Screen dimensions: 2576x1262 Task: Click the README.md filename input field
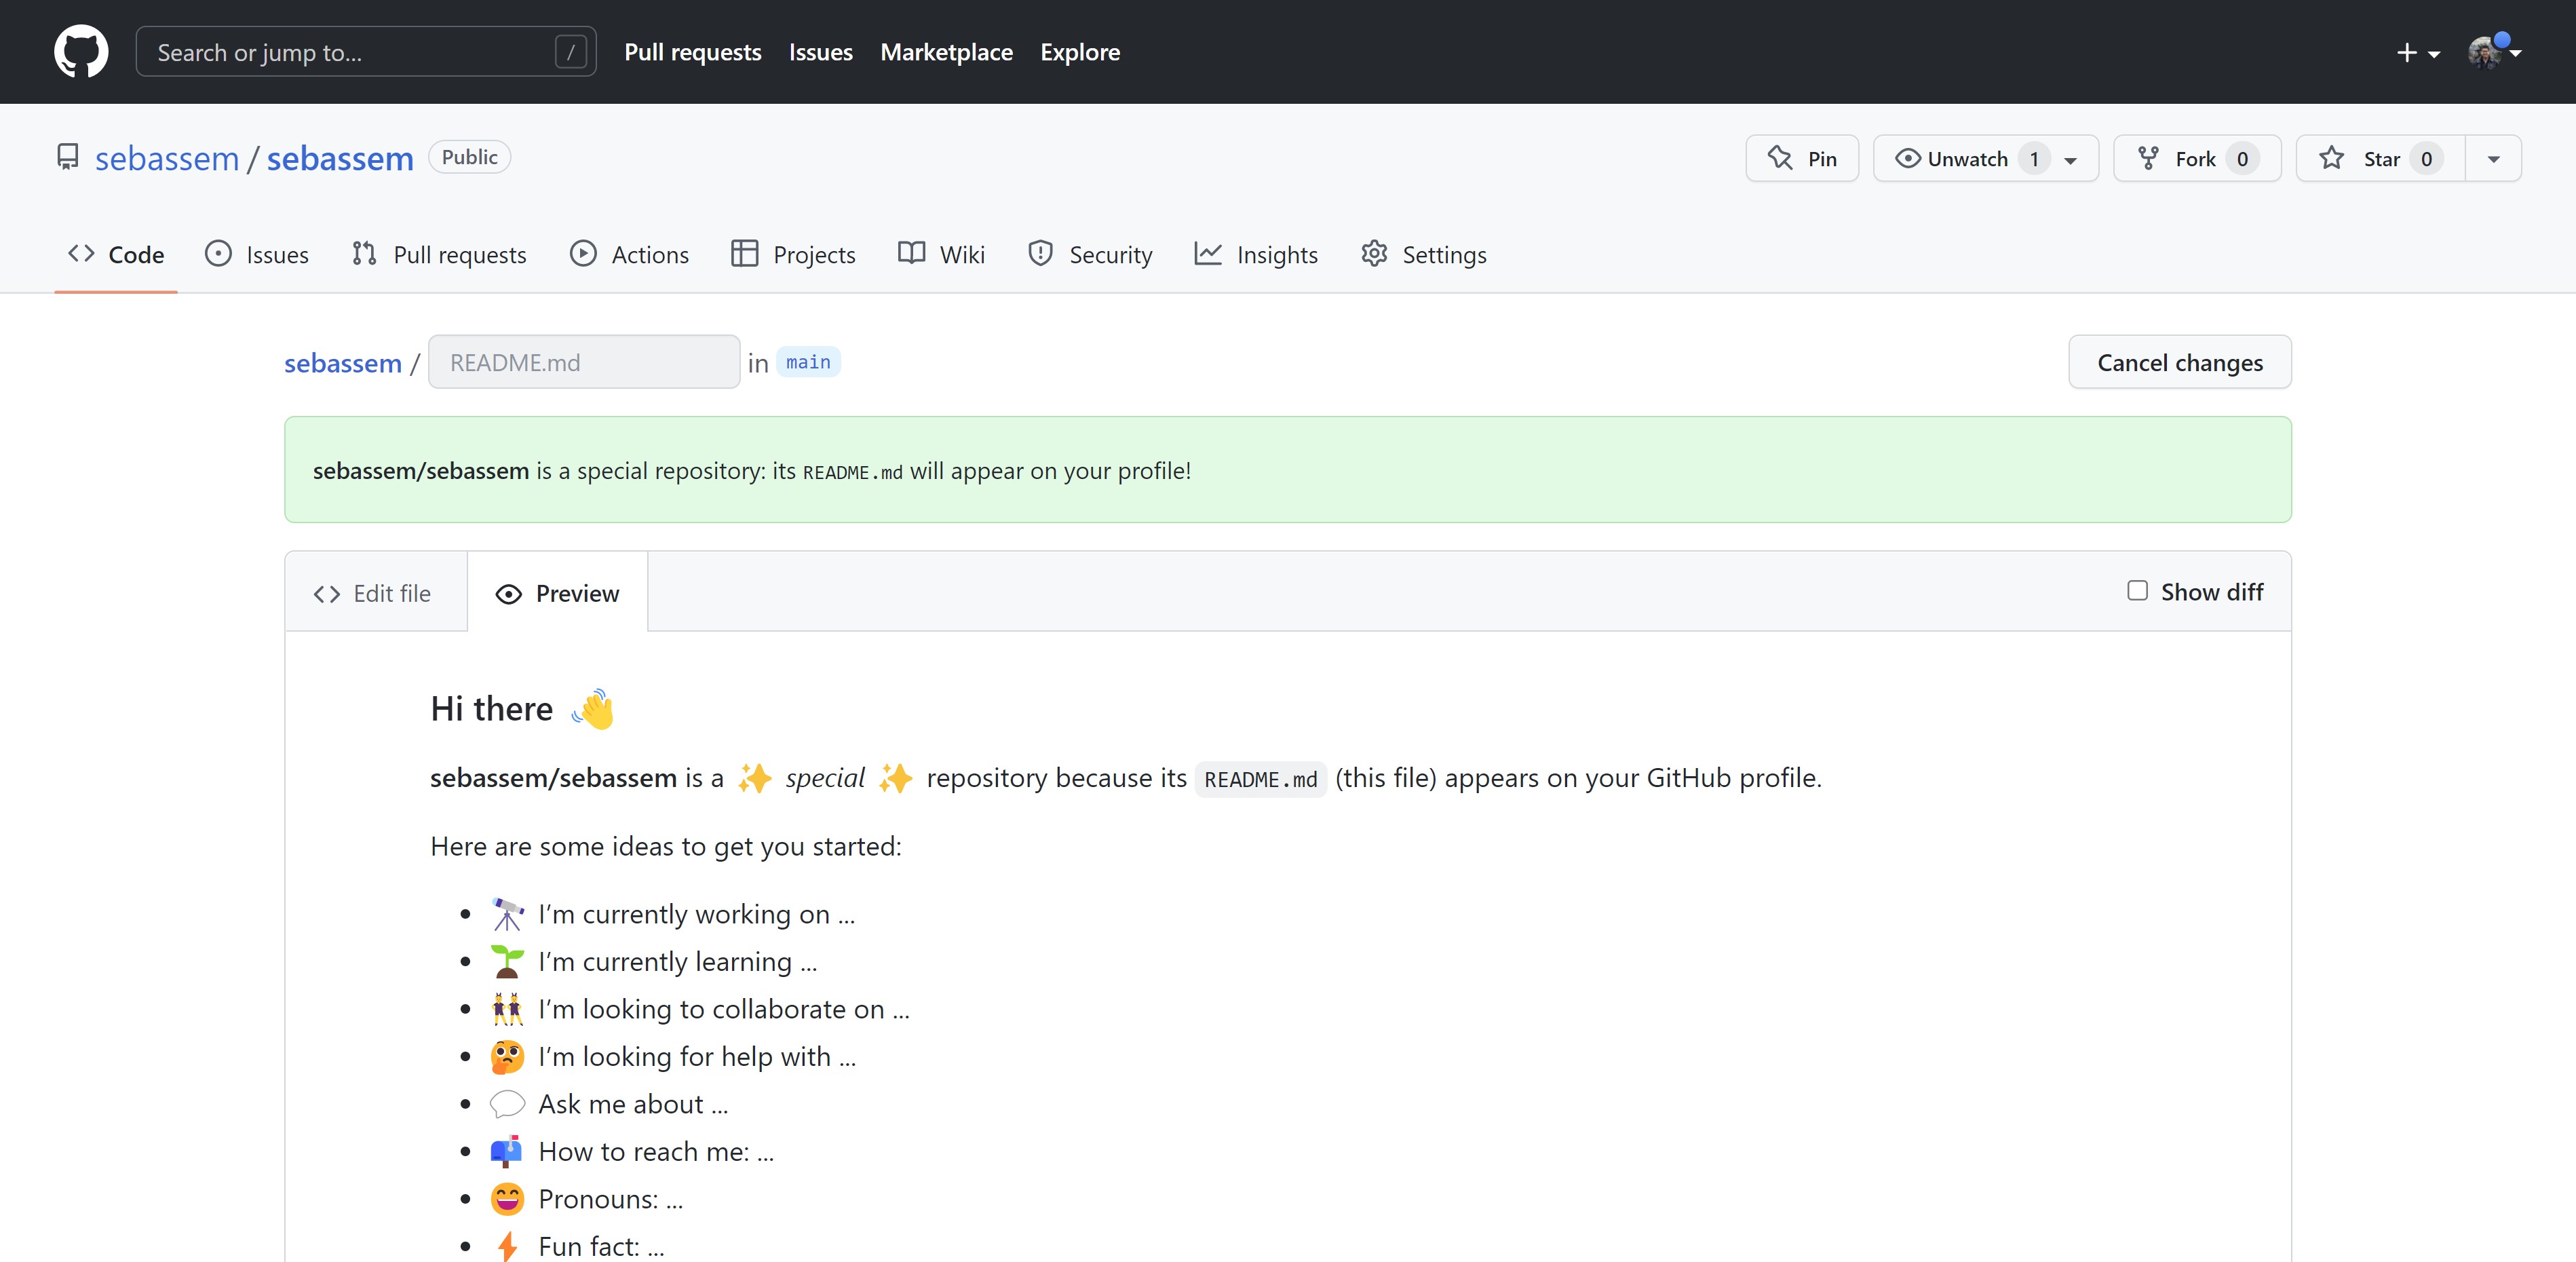584,362
